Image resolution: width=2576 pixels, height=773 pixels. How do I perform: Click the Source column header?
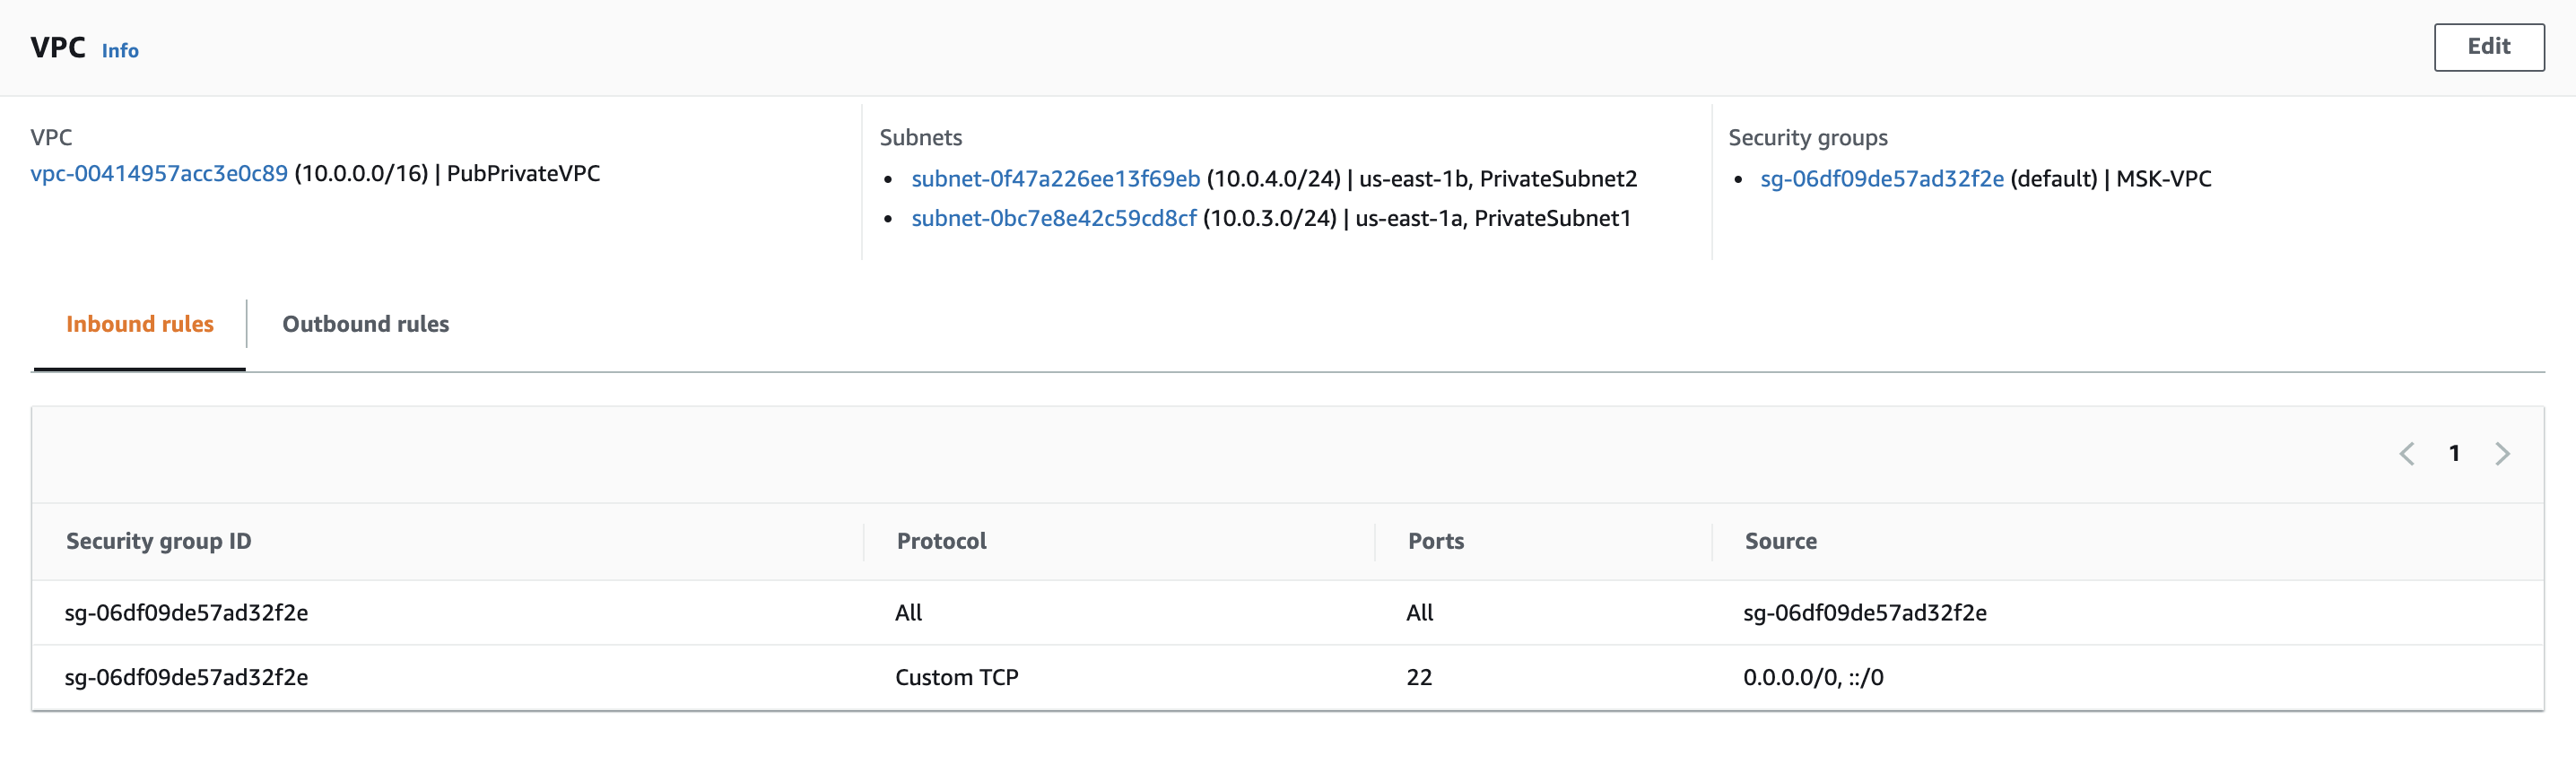1780,541
